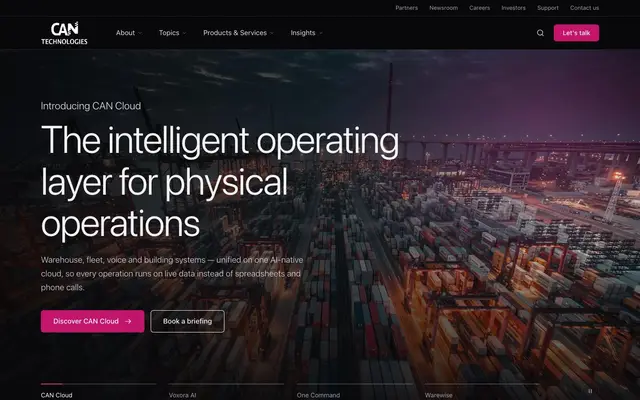Select the CAN Cloud slide tab

98,391
